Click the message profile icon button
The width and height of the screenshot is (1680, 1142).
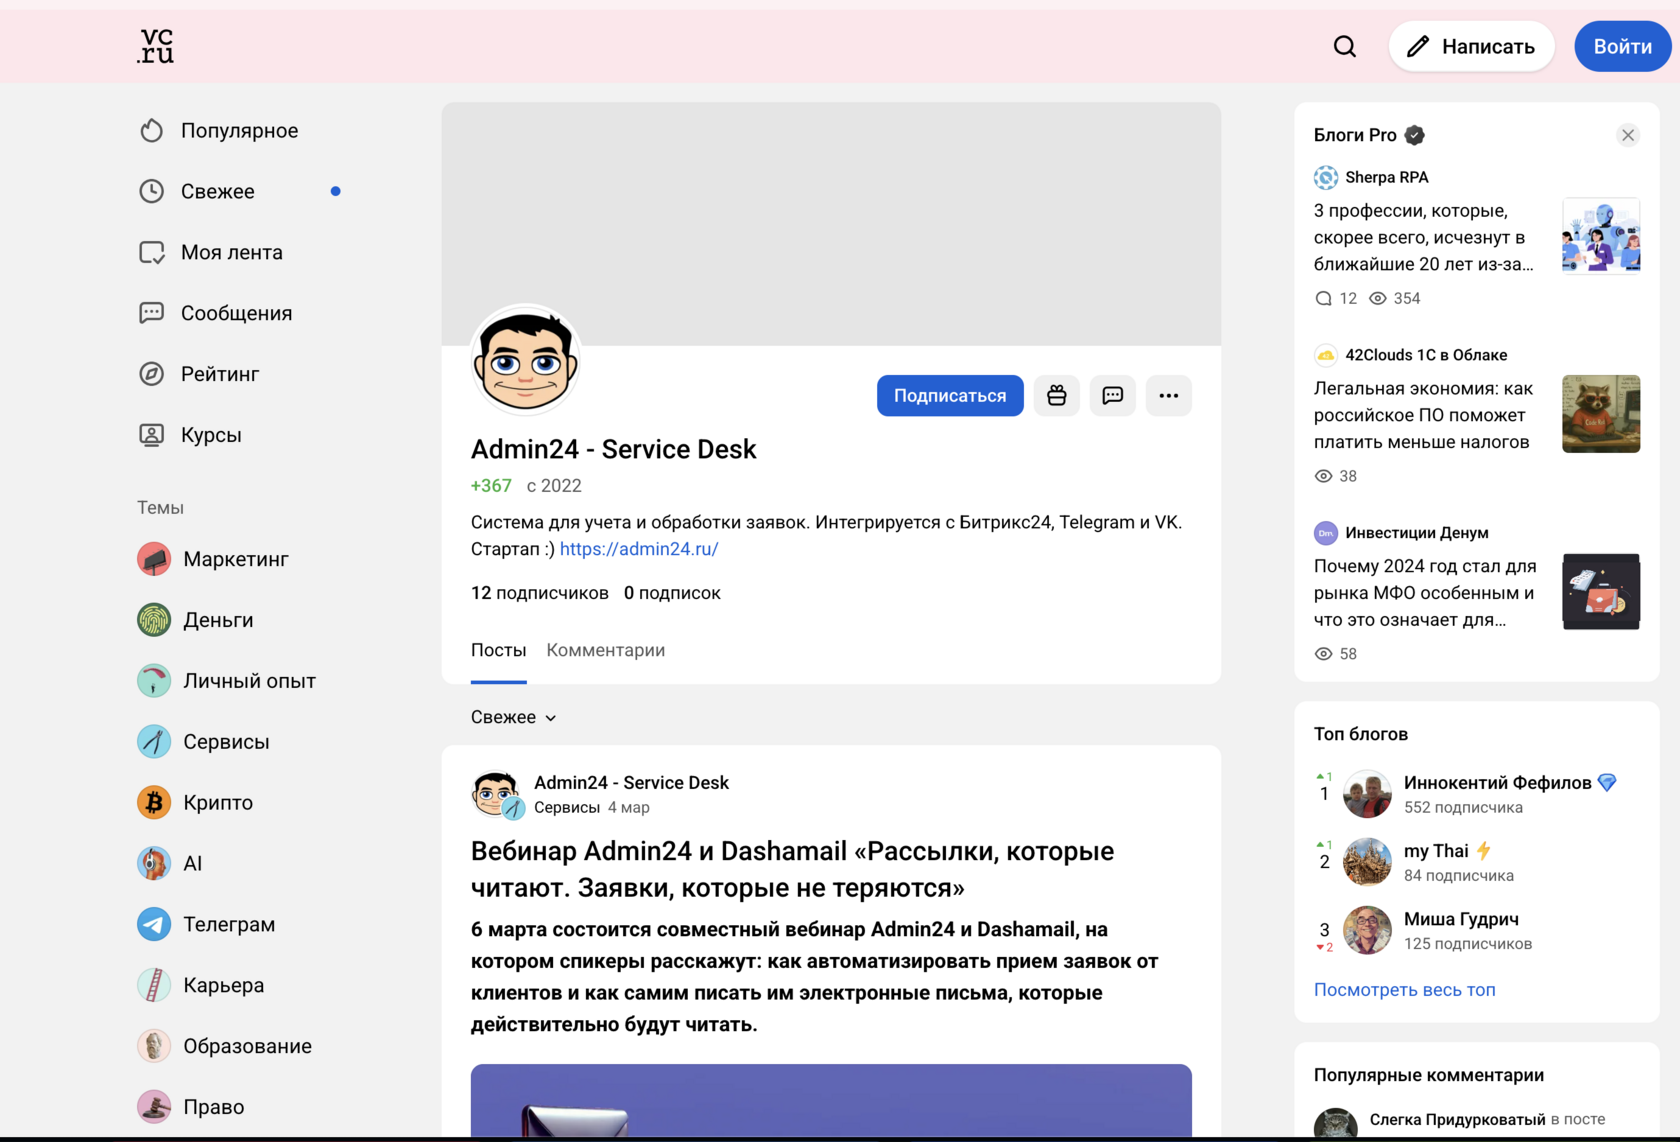click(1113, 396)
